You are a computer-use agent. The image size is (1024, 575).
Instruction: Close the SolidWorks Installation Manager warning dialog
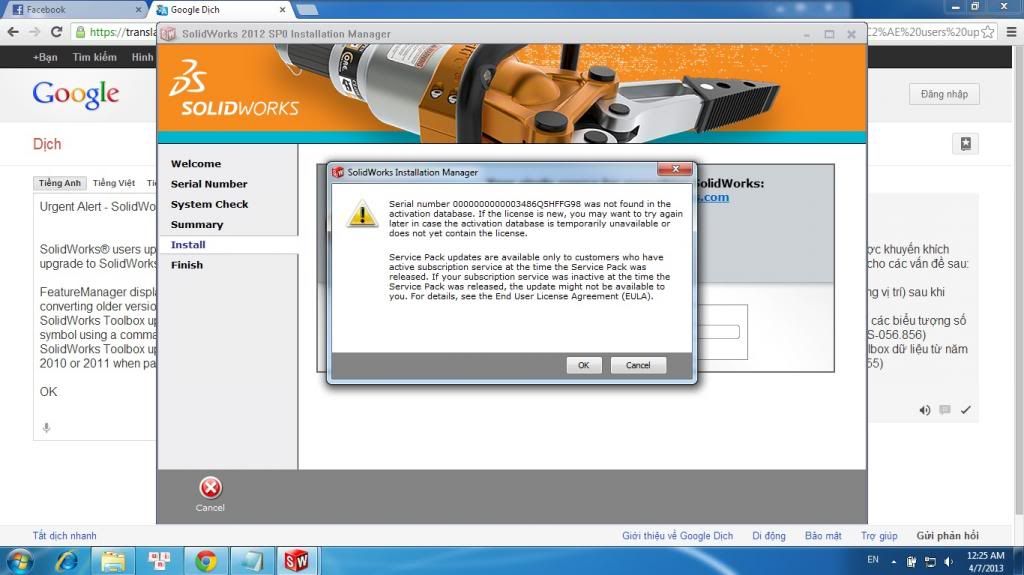pos(675,169)
